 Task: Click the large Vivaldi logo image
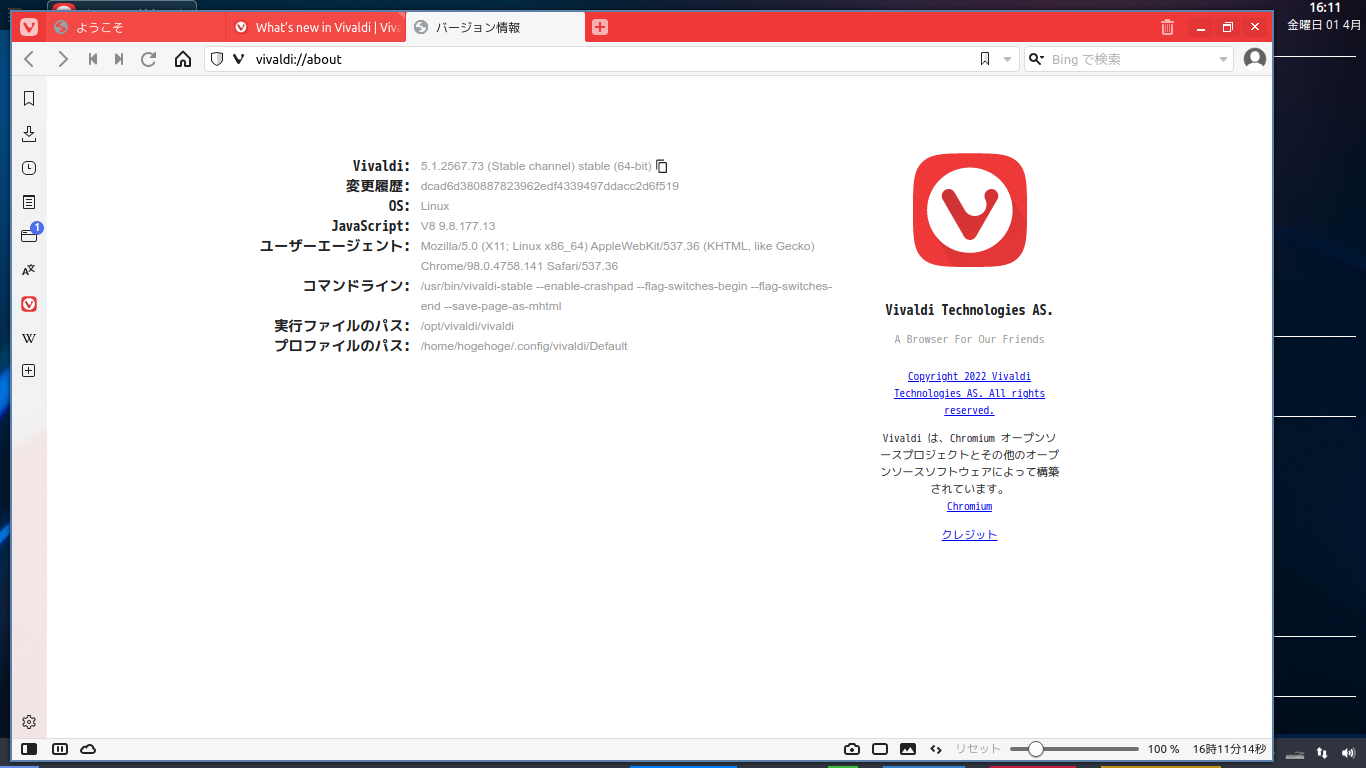969,210
